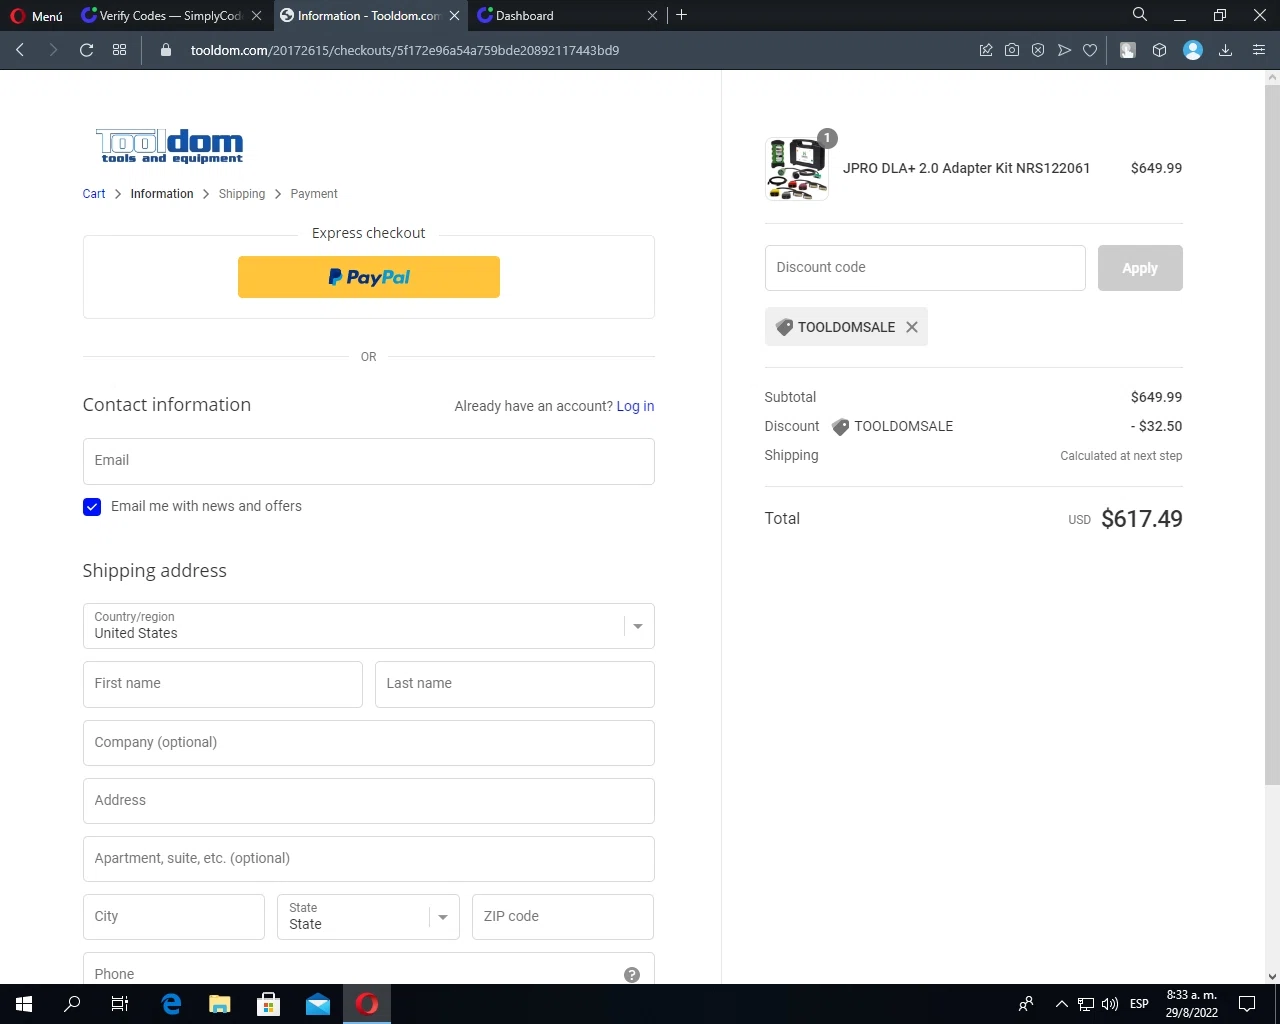This screenshot has height=1024, width=1280.
Task: Open Windows taskbar search
Action: (x=72, y=1004)
